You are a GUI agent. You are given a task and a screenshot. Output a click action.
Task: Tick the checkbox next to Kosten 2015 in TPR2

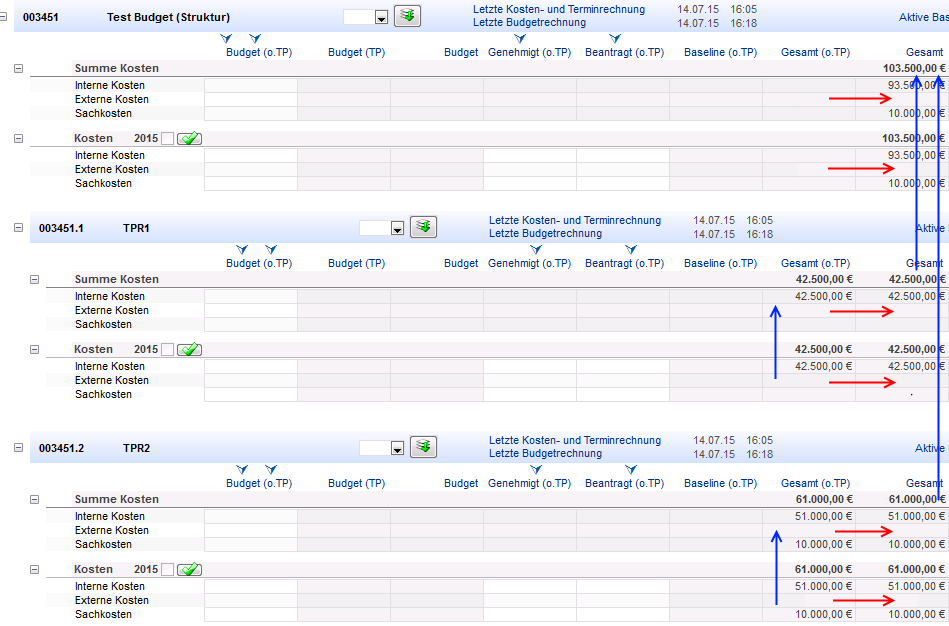click(168, 570)
